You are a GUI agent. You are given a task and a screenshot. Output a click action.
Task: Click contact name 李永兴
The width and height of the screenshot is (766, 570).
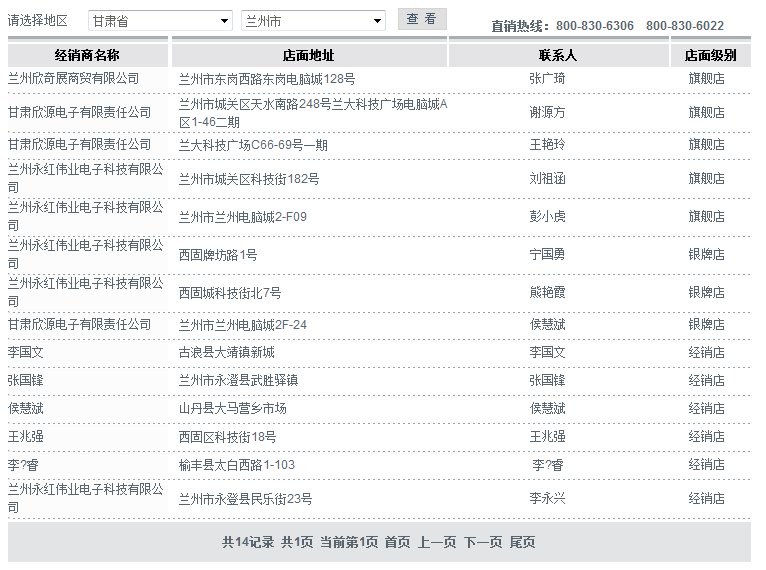click(547, 498)
